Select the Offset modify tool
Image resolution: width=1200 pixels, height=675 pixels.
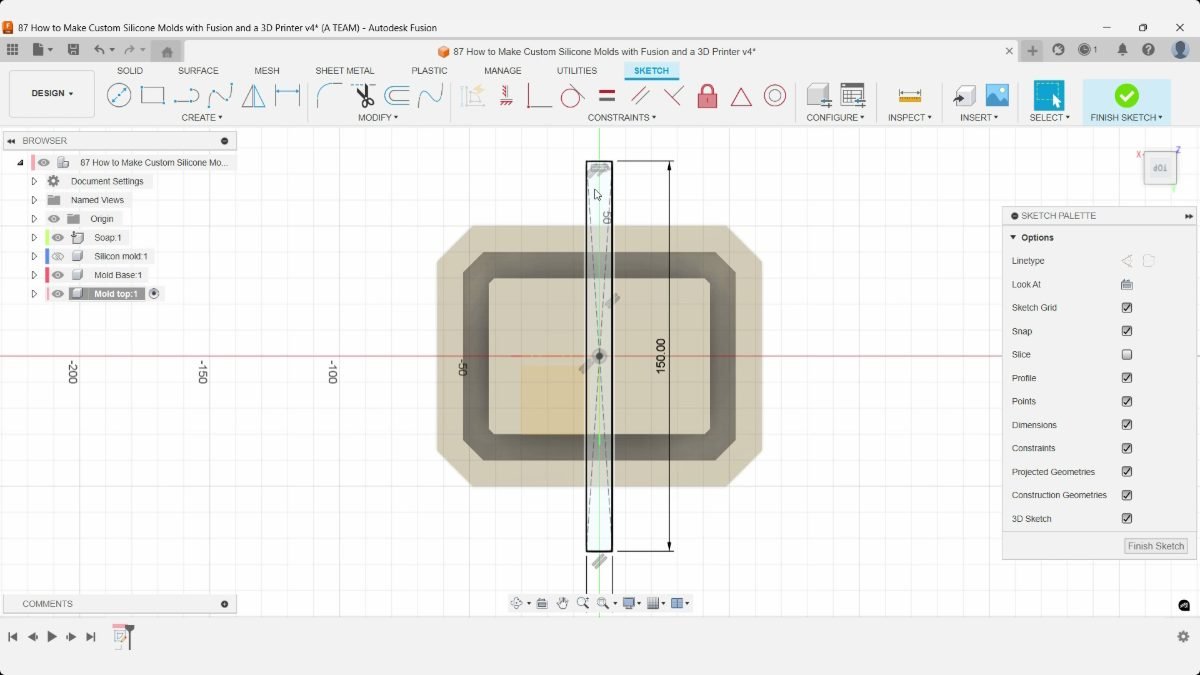point(397,96)
